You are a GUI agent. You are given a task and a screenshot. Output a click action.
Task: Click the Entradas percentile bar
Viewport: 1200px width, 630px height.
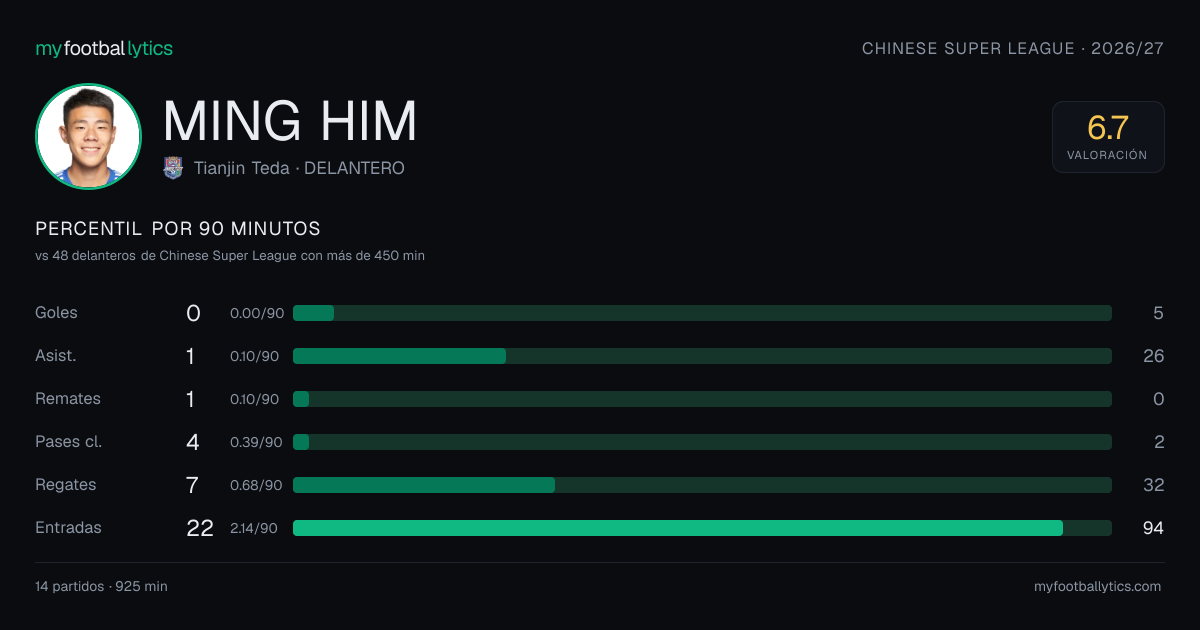coord(702,528)
